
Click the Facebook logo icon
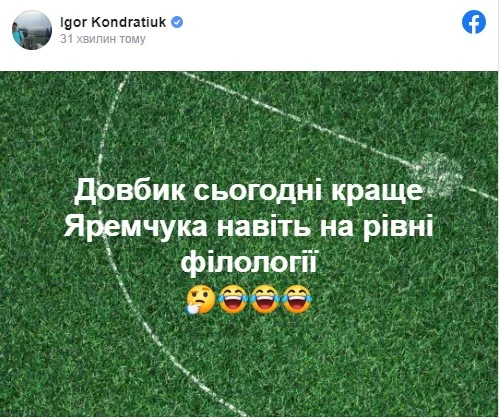point(474,22)
